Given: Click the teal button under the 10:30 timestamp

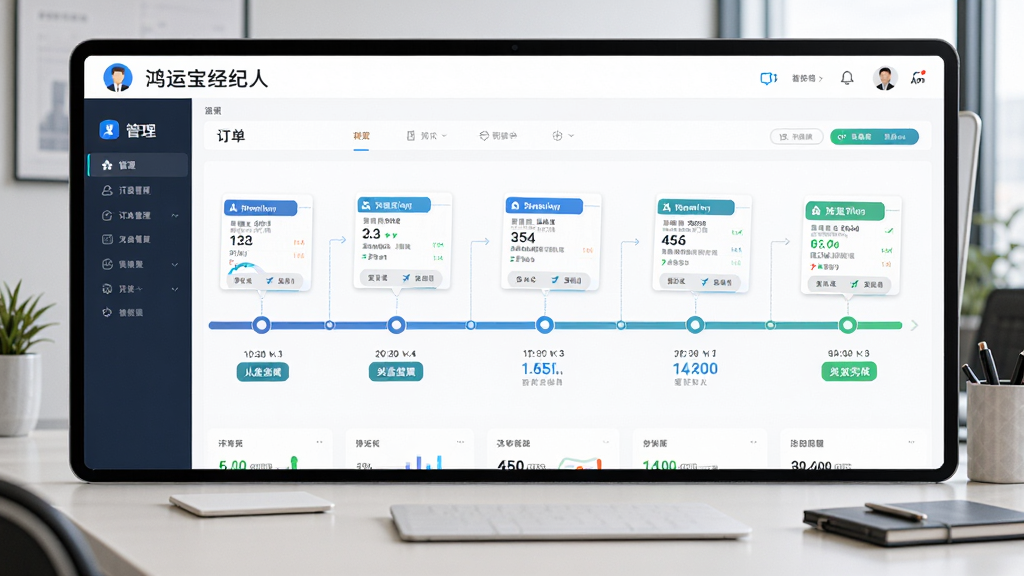Looking at the screenshot, I should [263, 372].
